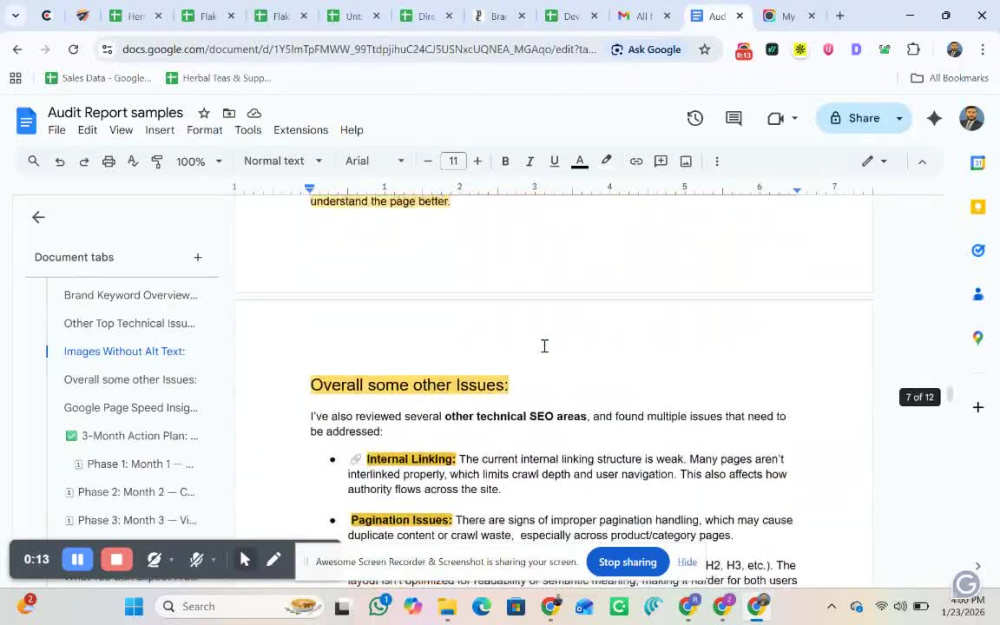Go to Brand Keyword Overview section
The width and height of the screenshot is (1000, 625).
pyautogui.click(x=131, y=295)
